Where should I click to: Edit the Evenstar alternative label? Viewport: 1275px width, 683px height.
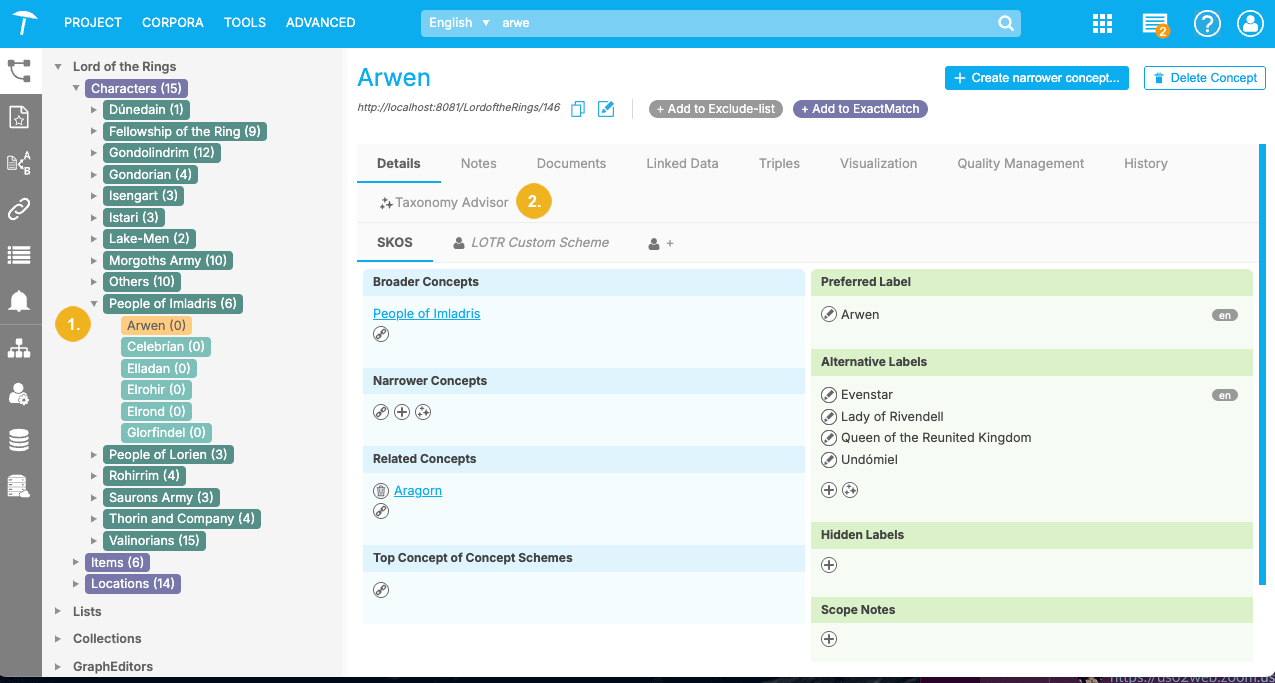coord(828,395)
